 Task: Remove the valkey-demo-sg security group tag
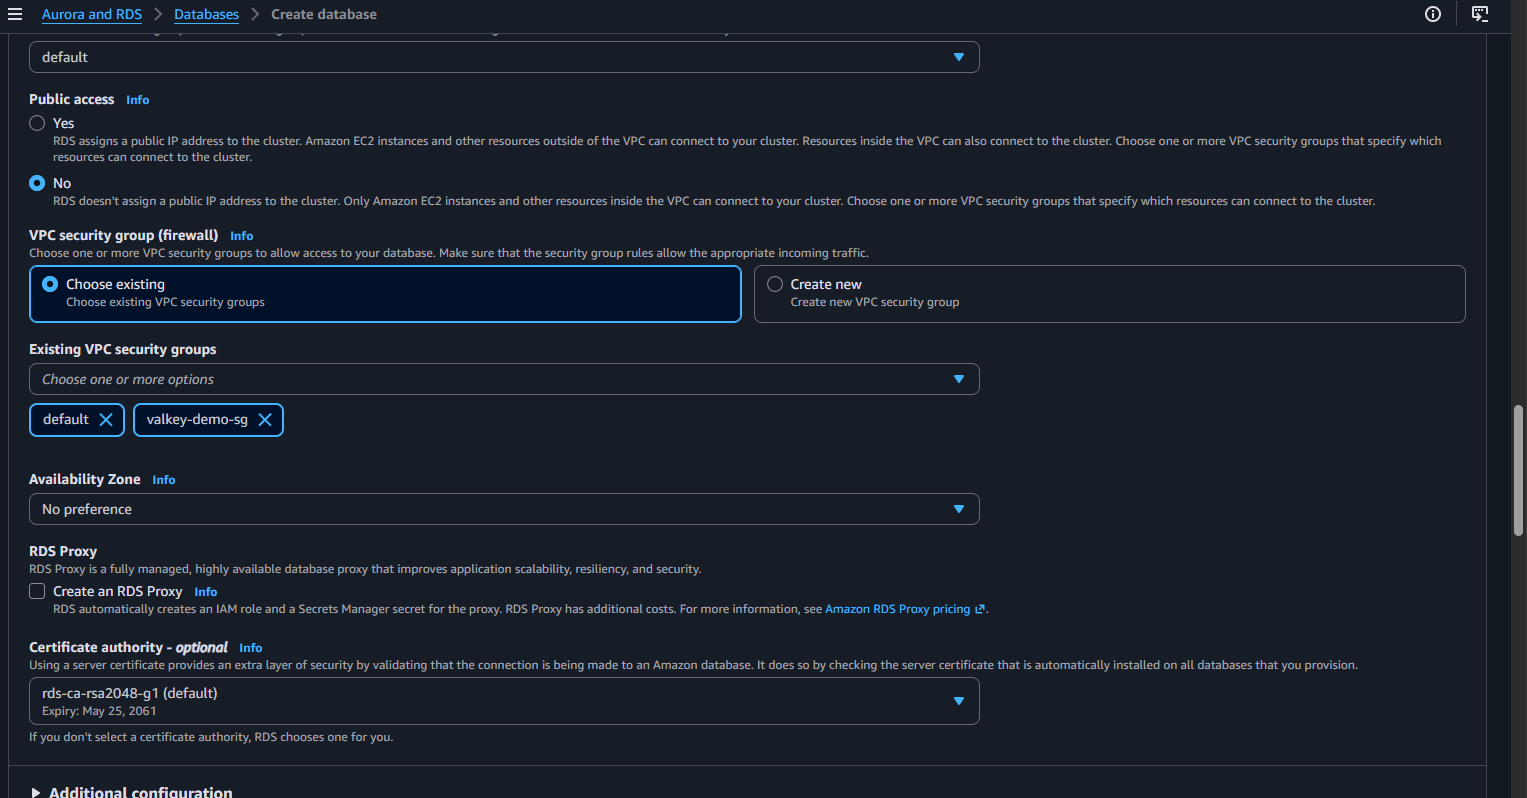pos(265,420)
